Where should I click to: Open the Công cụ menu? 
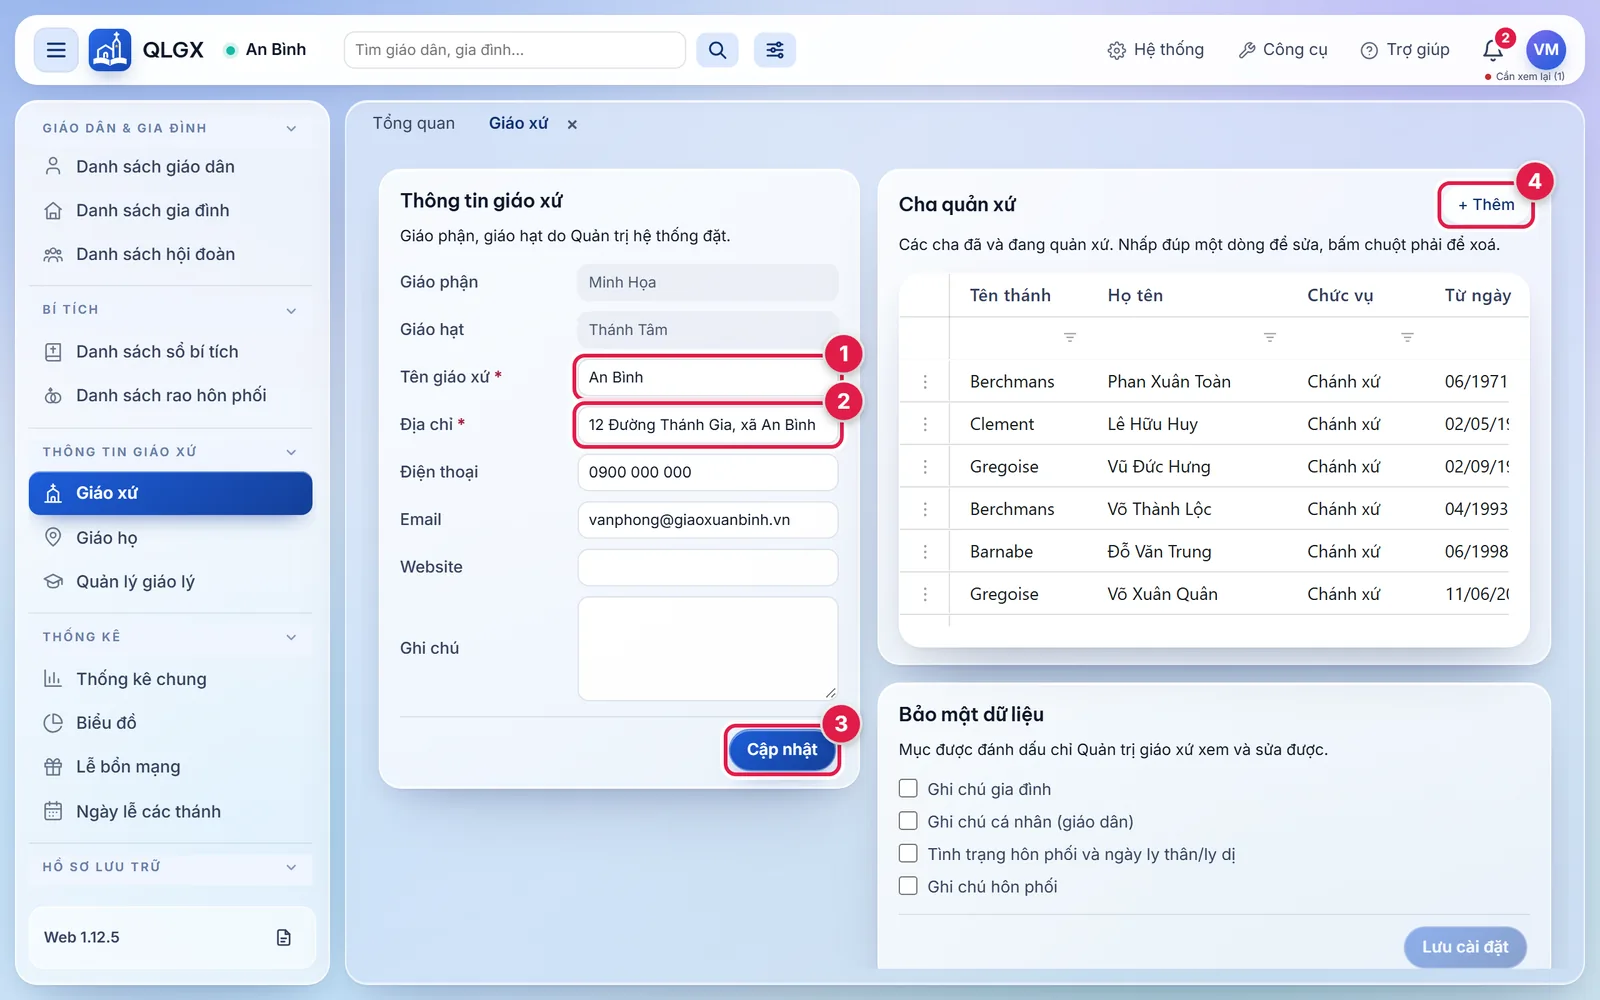[x=1283, y=50]
